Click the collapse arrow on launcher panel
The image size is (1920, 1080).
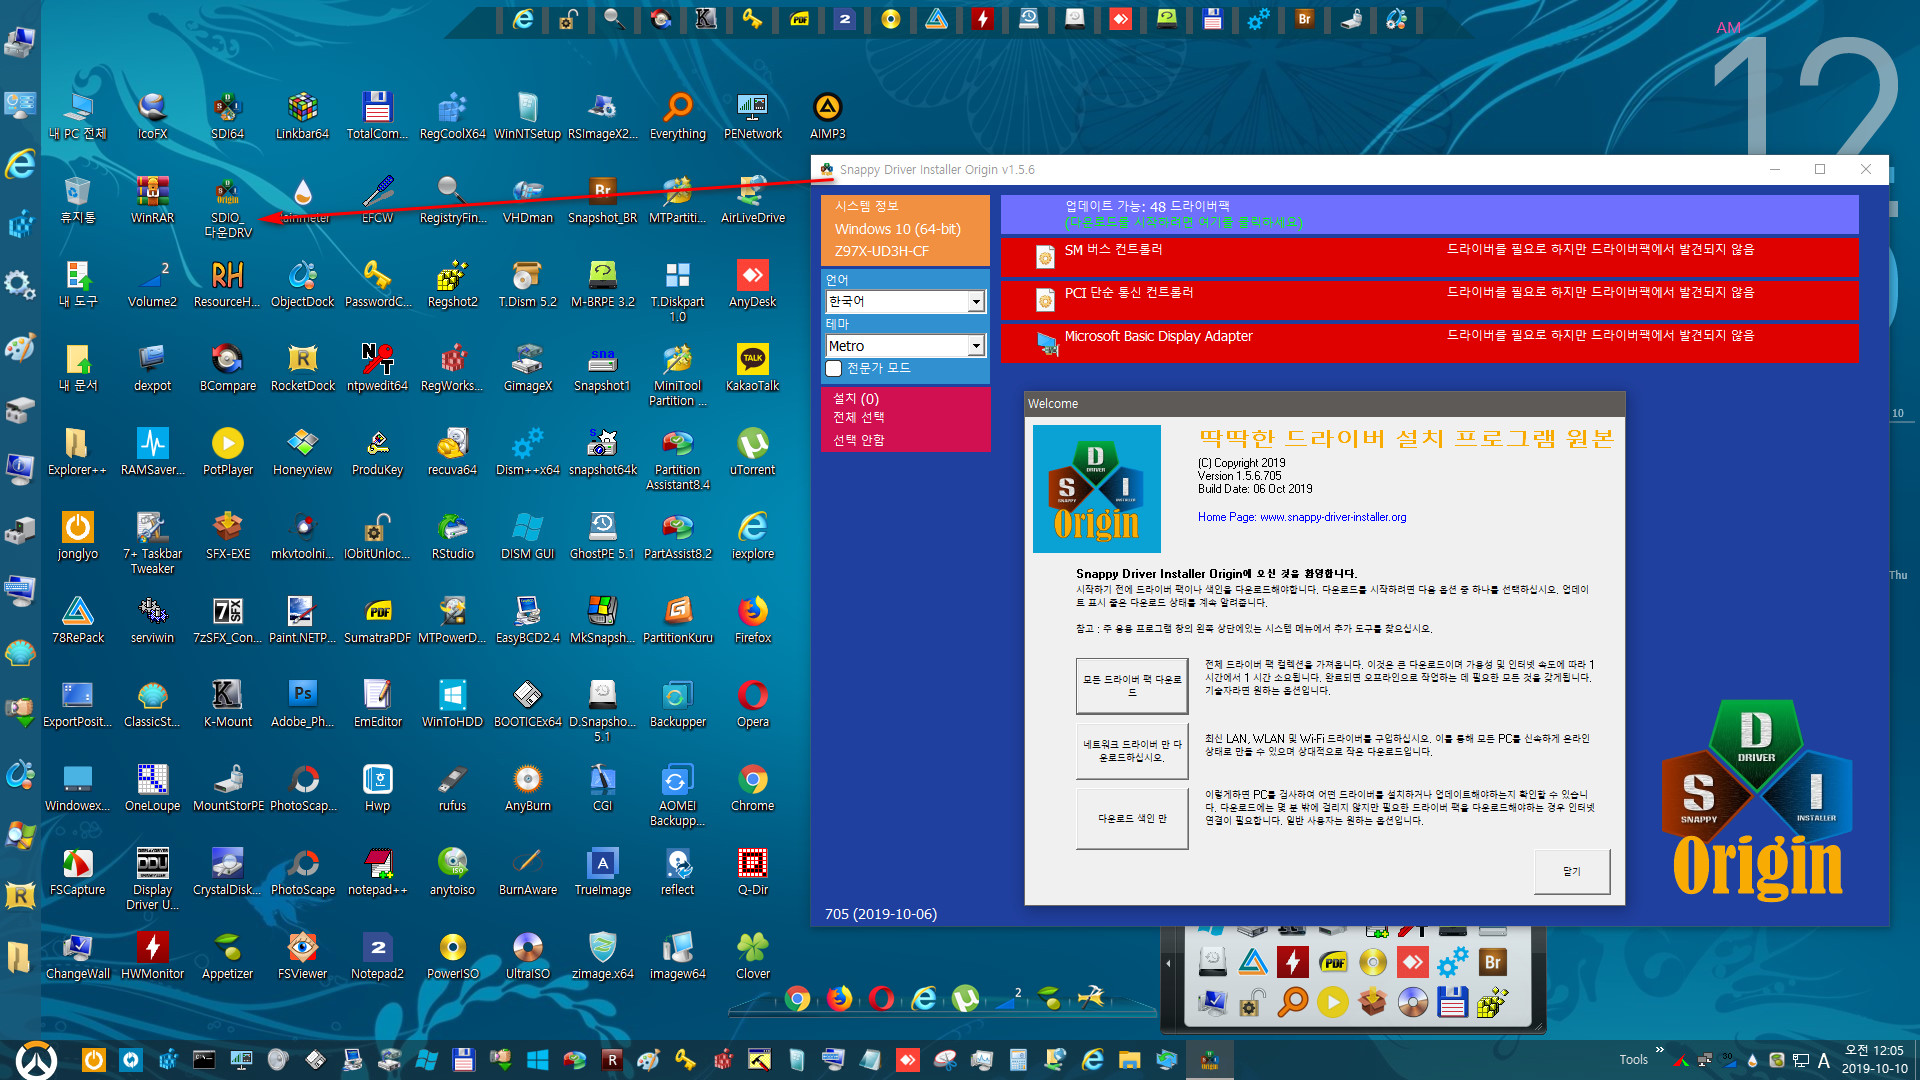[x=1168, y=964]
